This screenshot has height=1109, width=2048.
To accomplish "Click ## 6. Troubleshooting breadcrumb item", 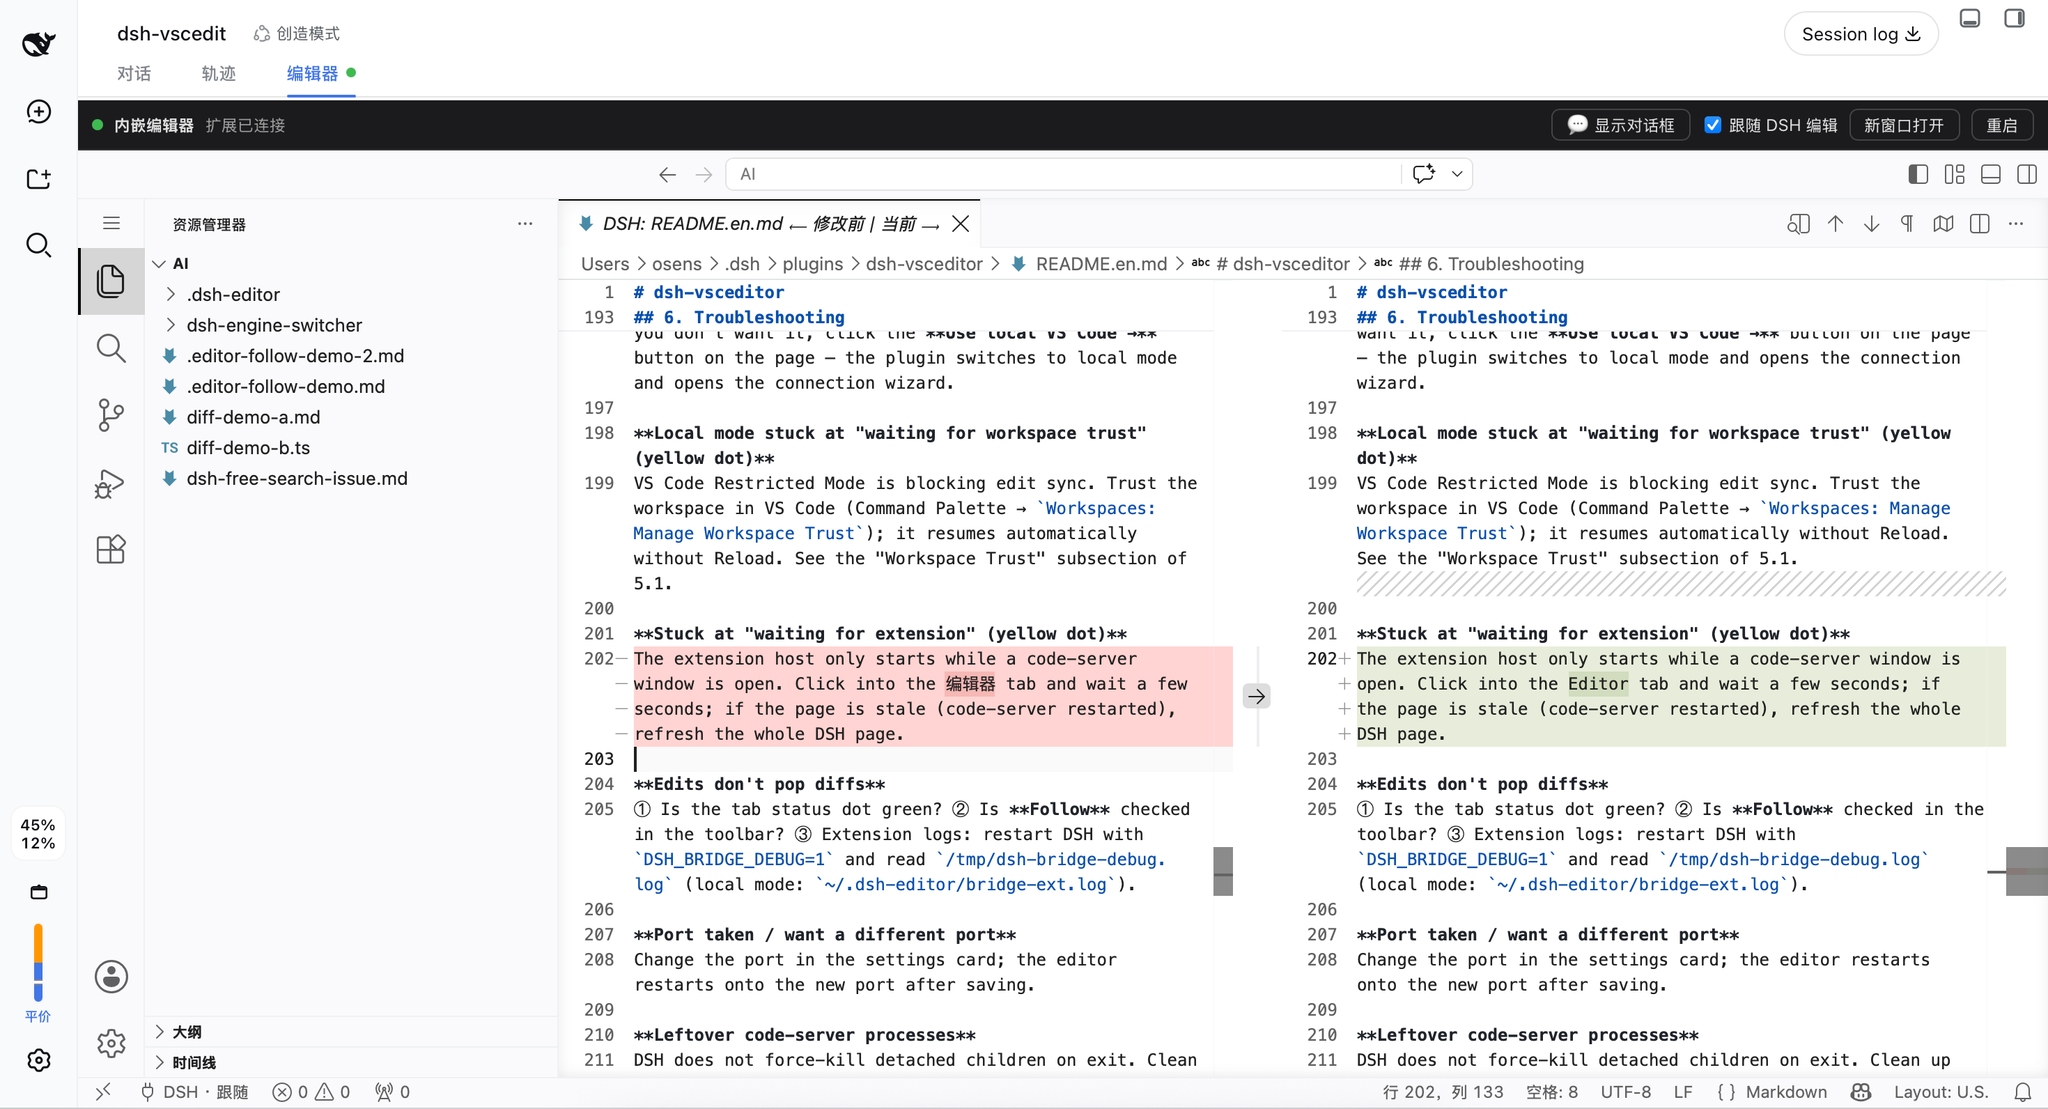I will tap(1491, 264).
